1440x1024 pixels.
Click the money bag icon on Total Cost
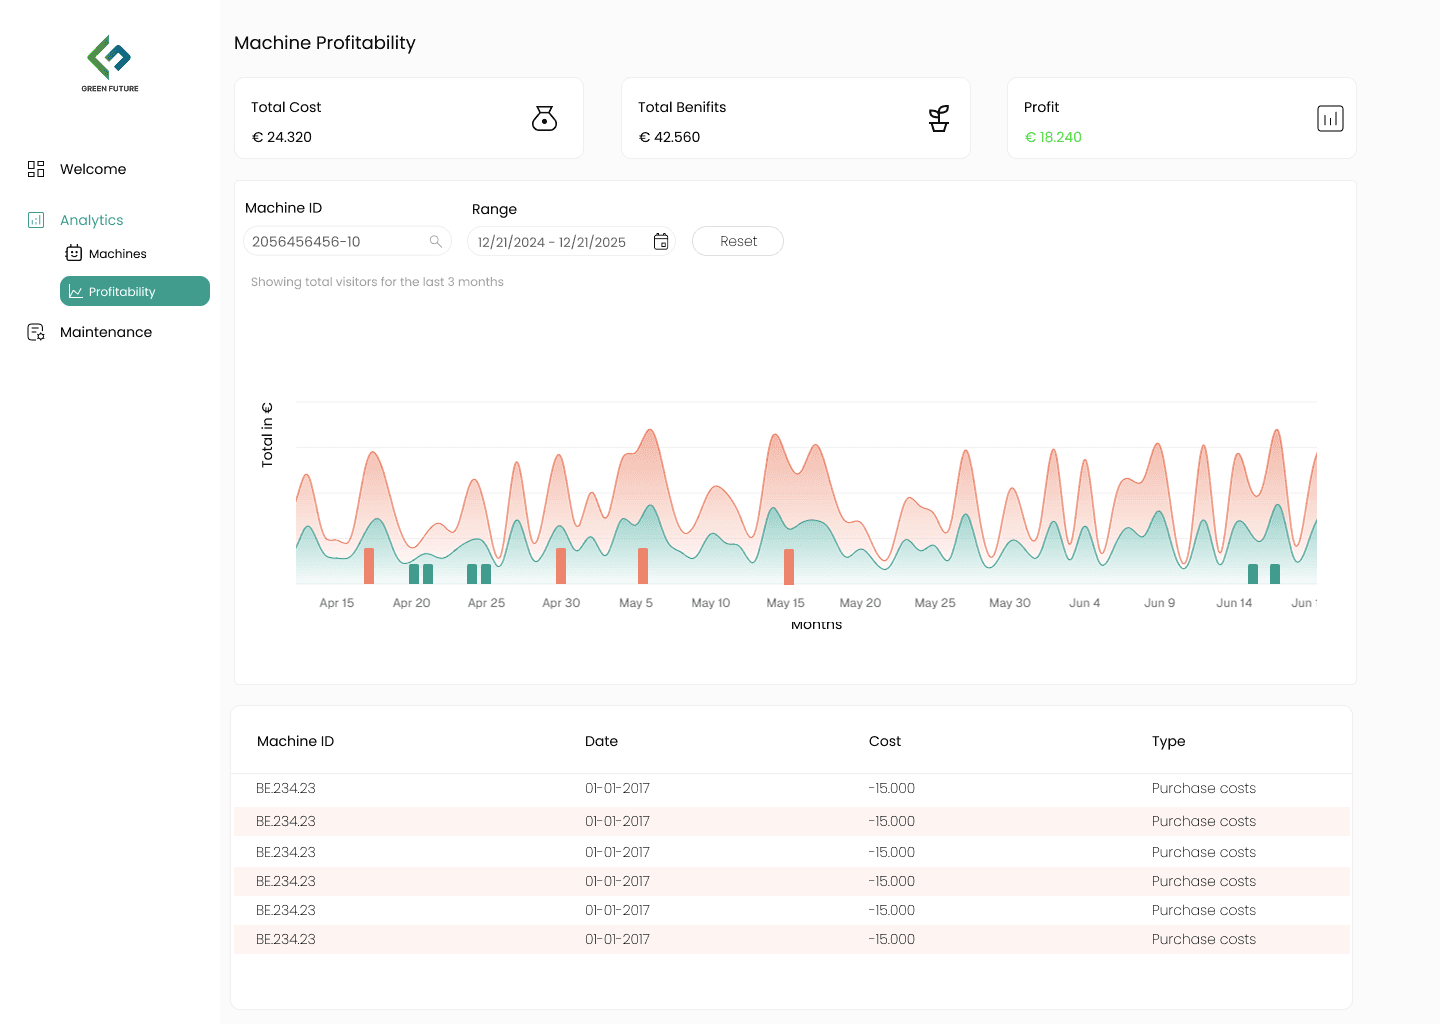coord(544,119)
